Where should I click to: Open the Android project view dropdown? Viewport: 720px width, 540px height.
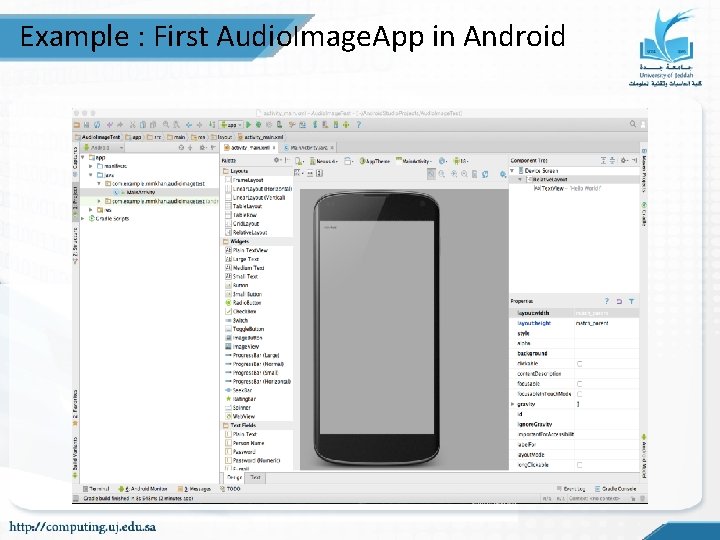click(104, 147)
